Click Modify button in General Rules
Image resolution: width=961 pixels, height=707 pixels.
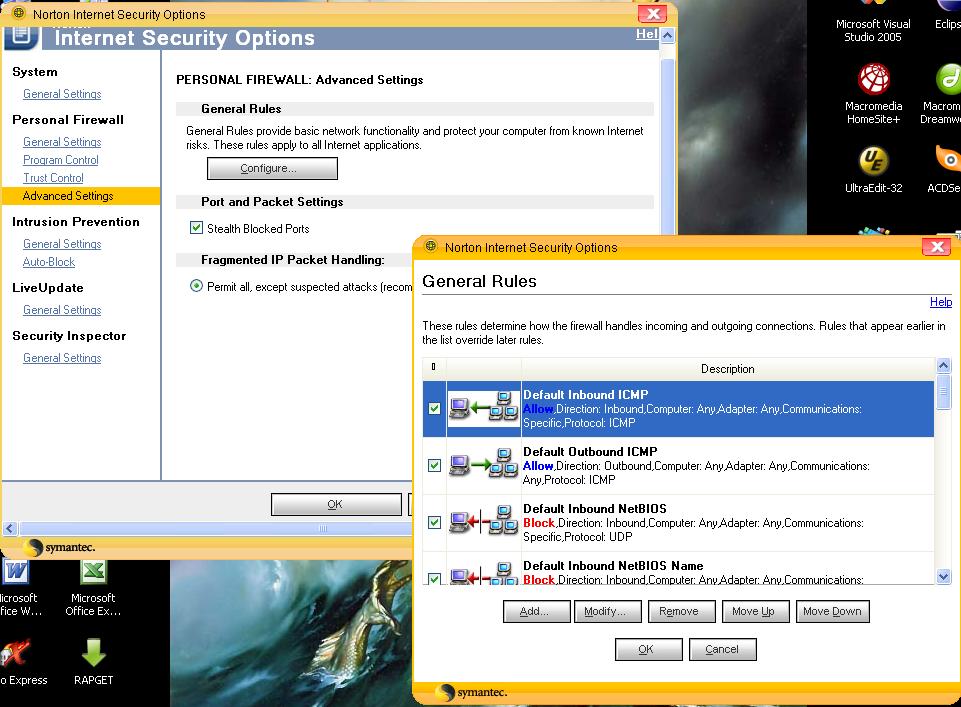[607, 611]
